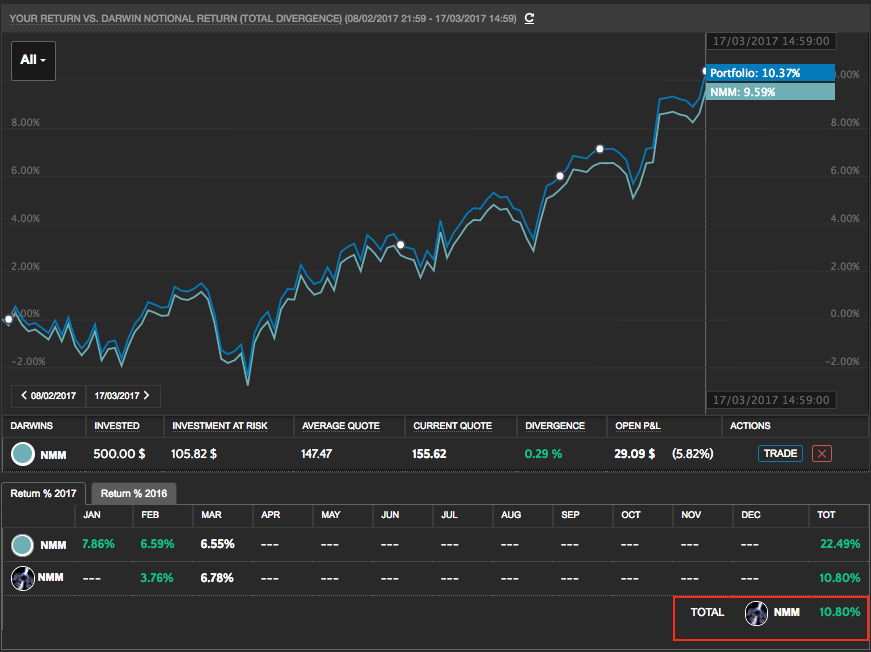Viewport: 871px width, 652px height.
Task: Select the white chart marker near 7.00%
Action: pyautogui.click(x=600, y=149)
